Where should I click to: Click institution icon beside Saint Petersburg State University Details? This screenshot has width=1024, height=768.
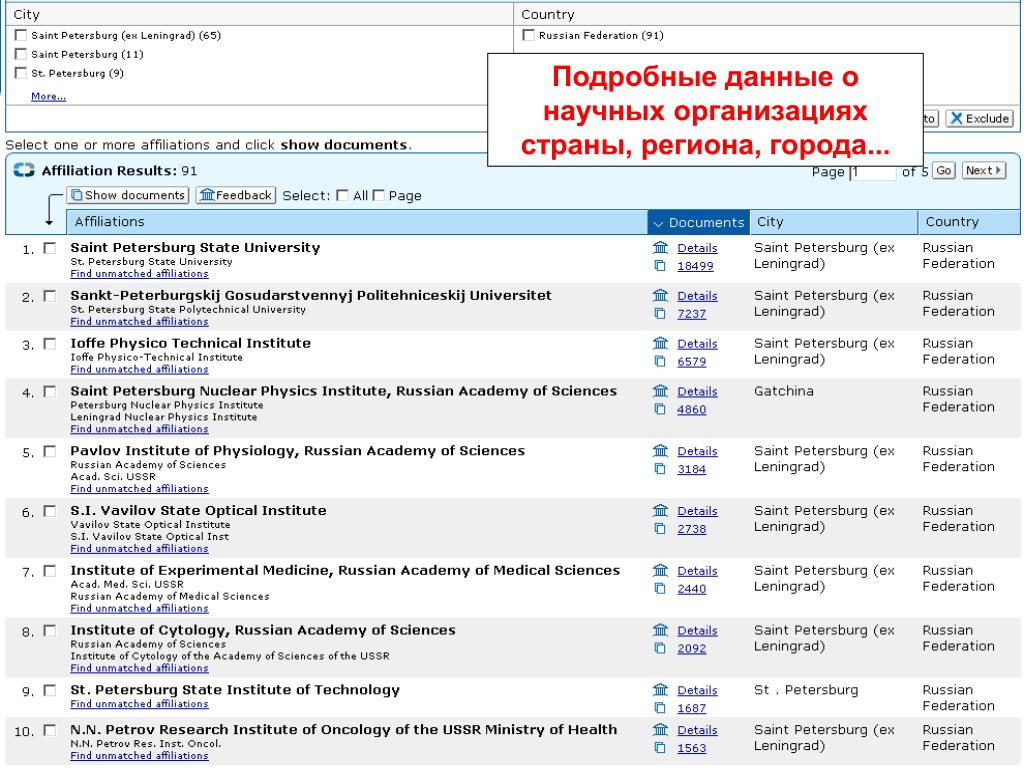pos(660,248)
